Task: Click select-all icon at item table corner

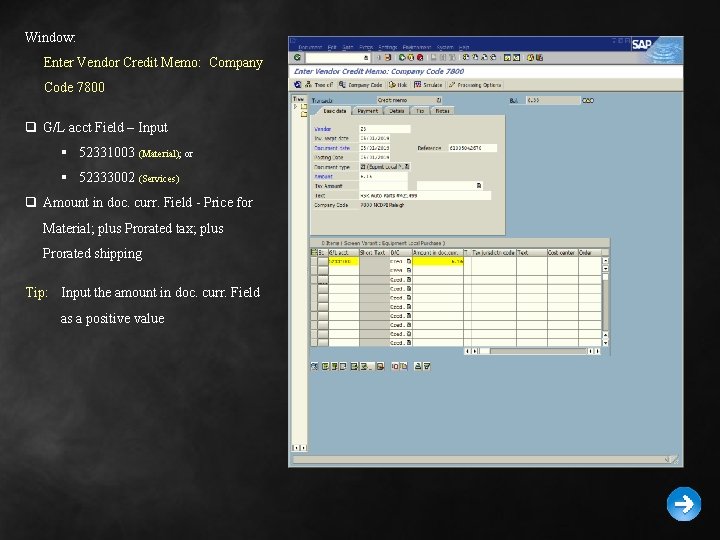Action: coord(314,252)
